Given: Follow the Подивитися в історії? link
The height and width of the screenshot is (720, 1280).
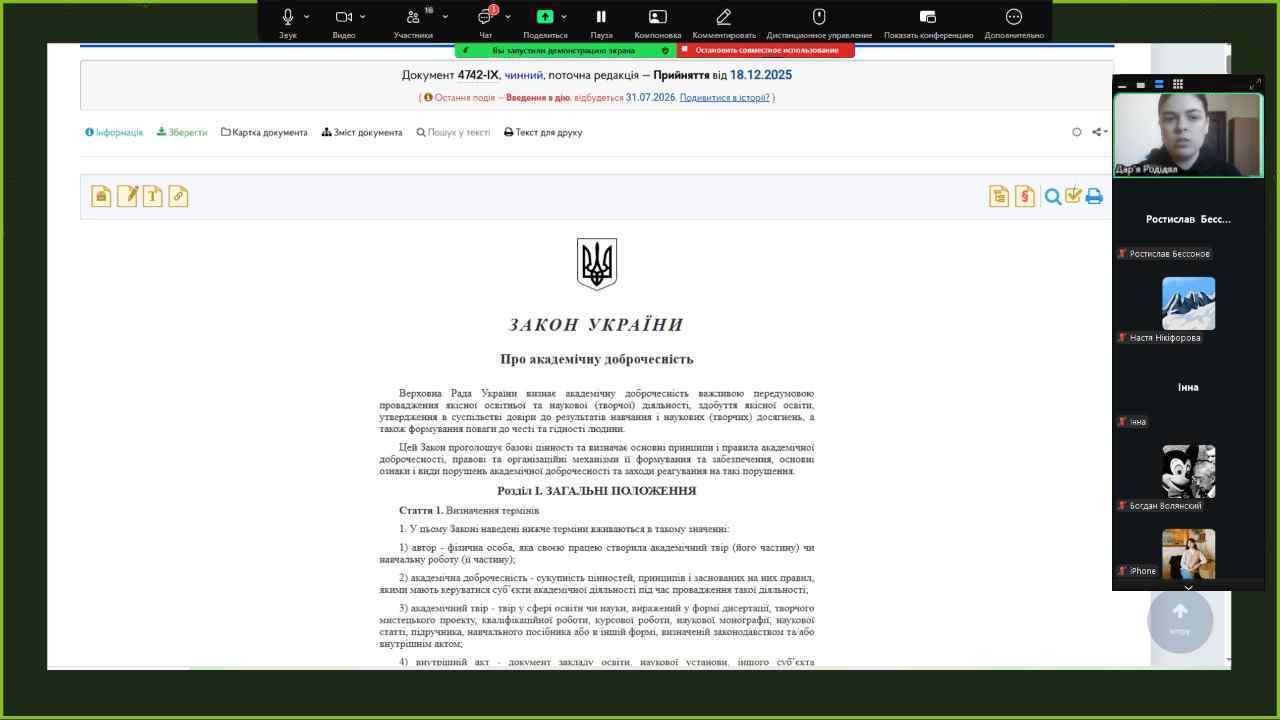Looking at the screenshot, I should 724,98.
